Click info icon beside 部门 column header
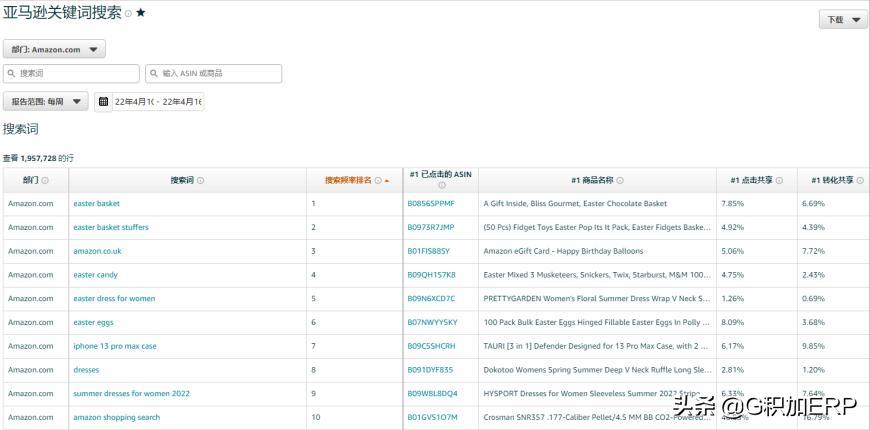This screenshot has height=430, width=870. tap(45, 181)
